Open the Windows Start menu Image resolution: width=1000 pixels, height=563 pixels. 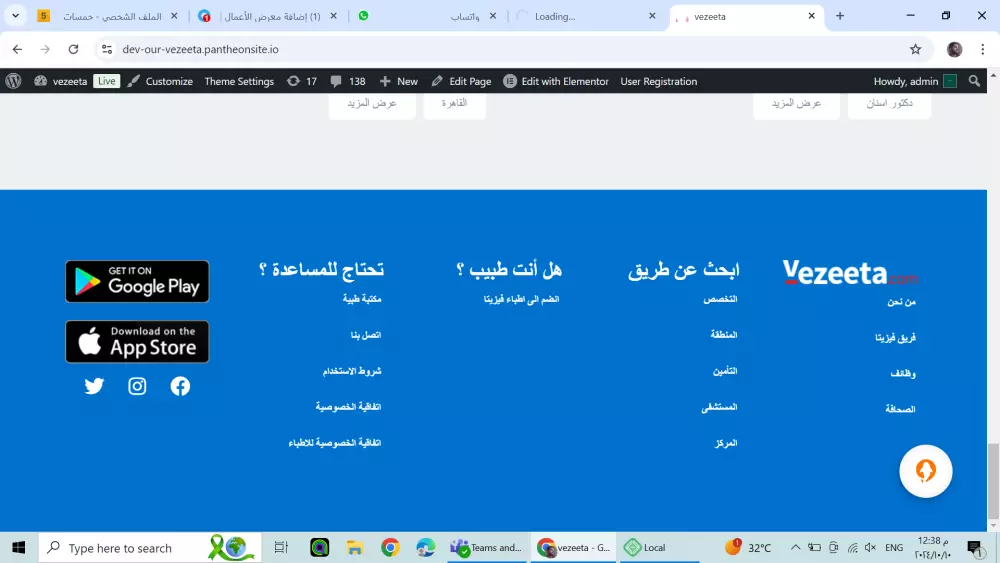click(x=18, y=547)
